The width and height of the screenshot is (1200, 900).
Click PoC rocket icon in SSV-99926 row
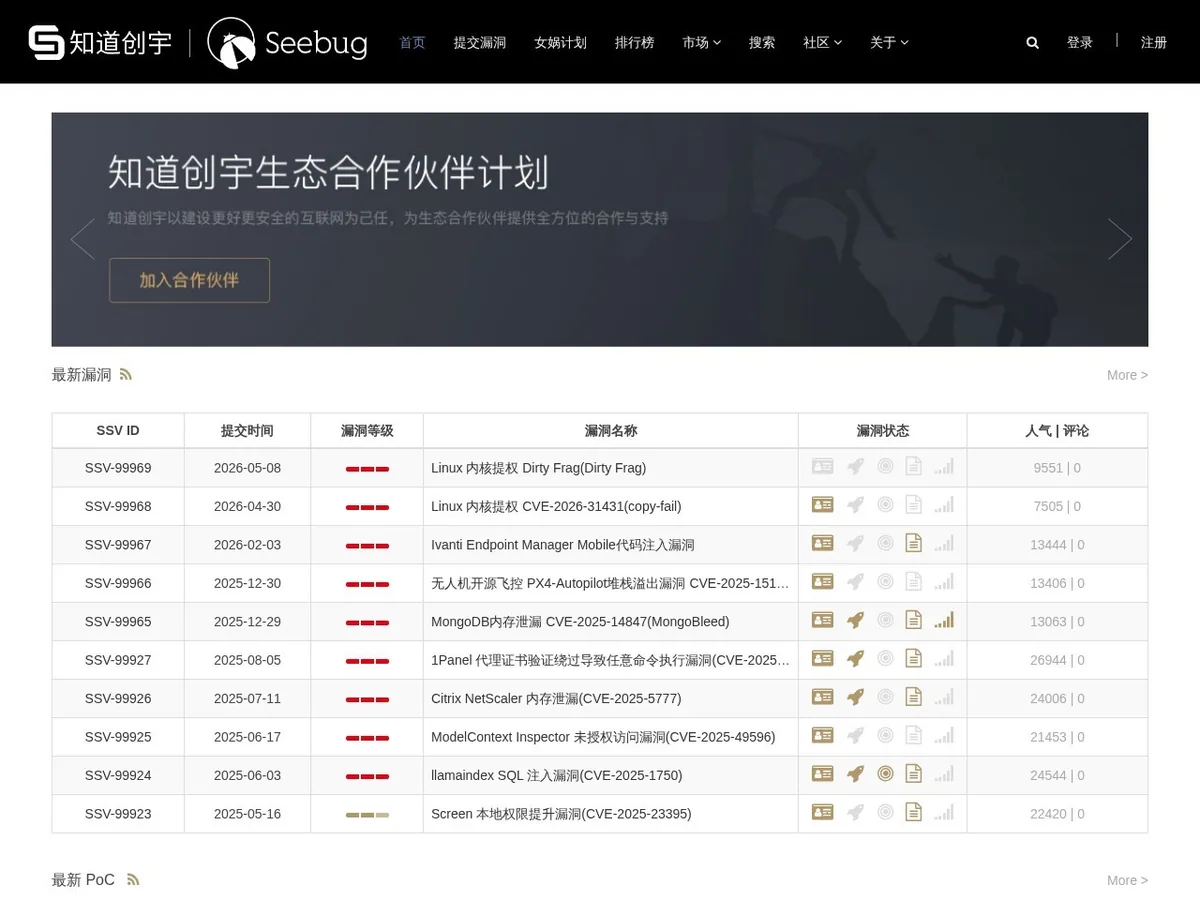tap(855, 698)
